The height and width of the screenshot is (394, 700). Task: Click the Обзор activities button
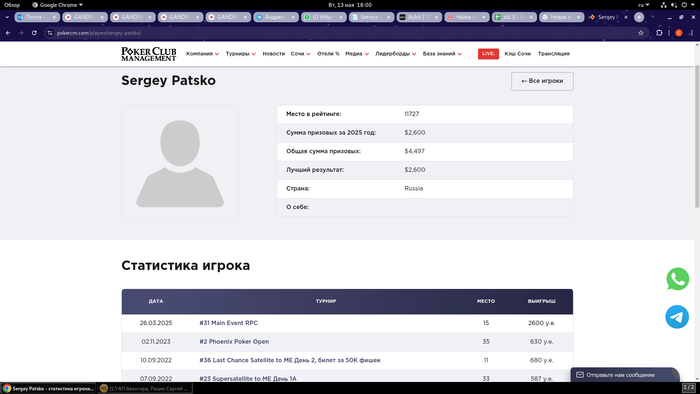coord(12,5)
